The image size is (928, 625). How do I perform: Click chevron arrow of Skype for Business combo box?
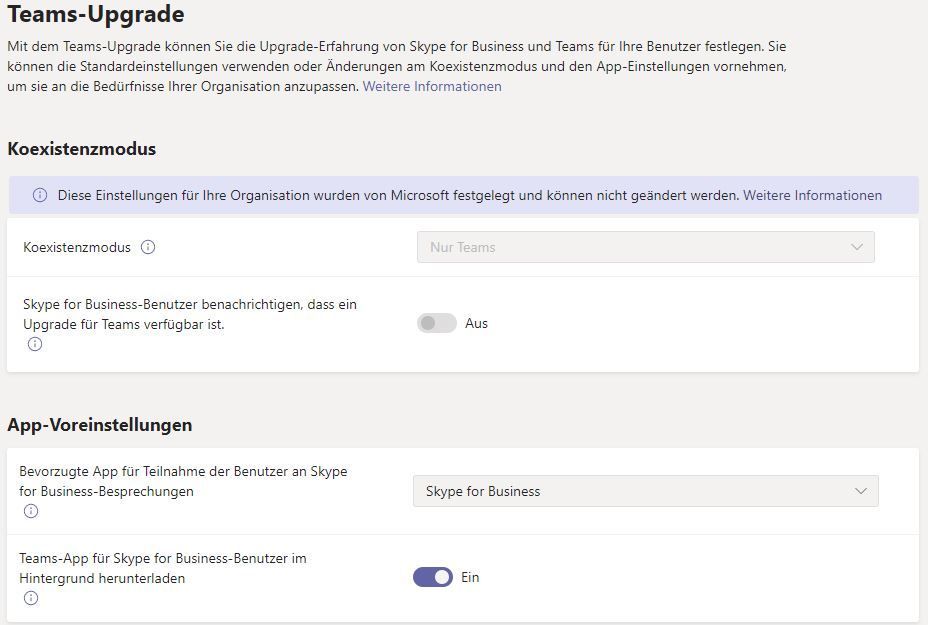(861, 491)
